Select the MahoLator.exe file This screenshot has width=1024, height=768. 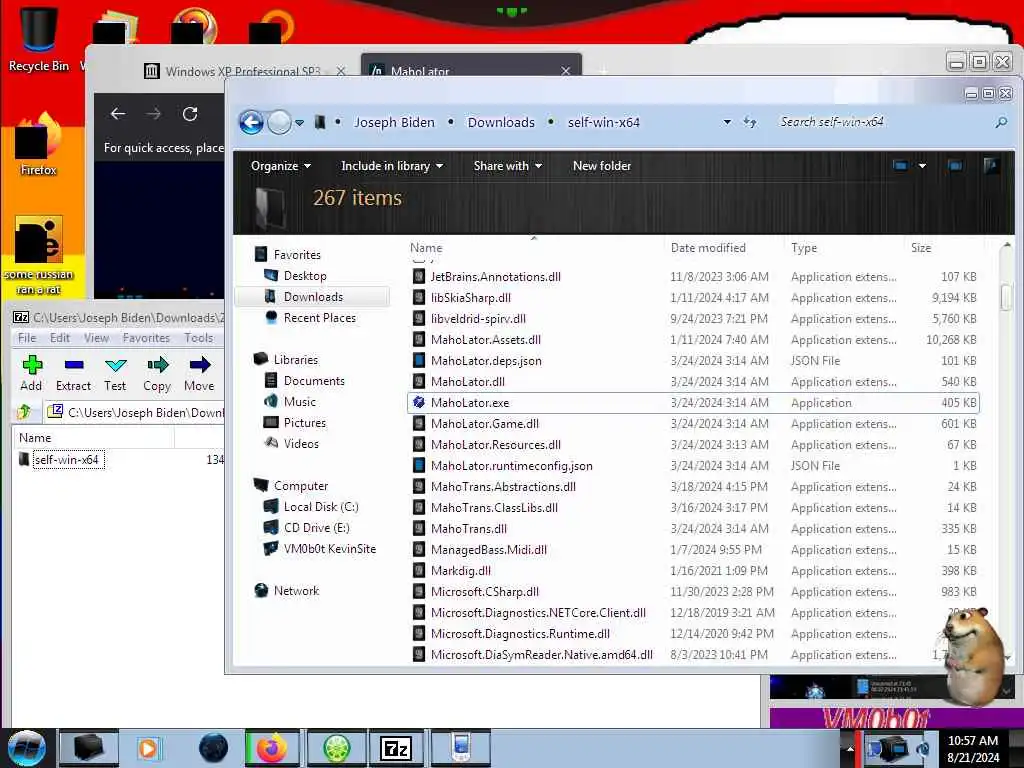coord(693,402)
